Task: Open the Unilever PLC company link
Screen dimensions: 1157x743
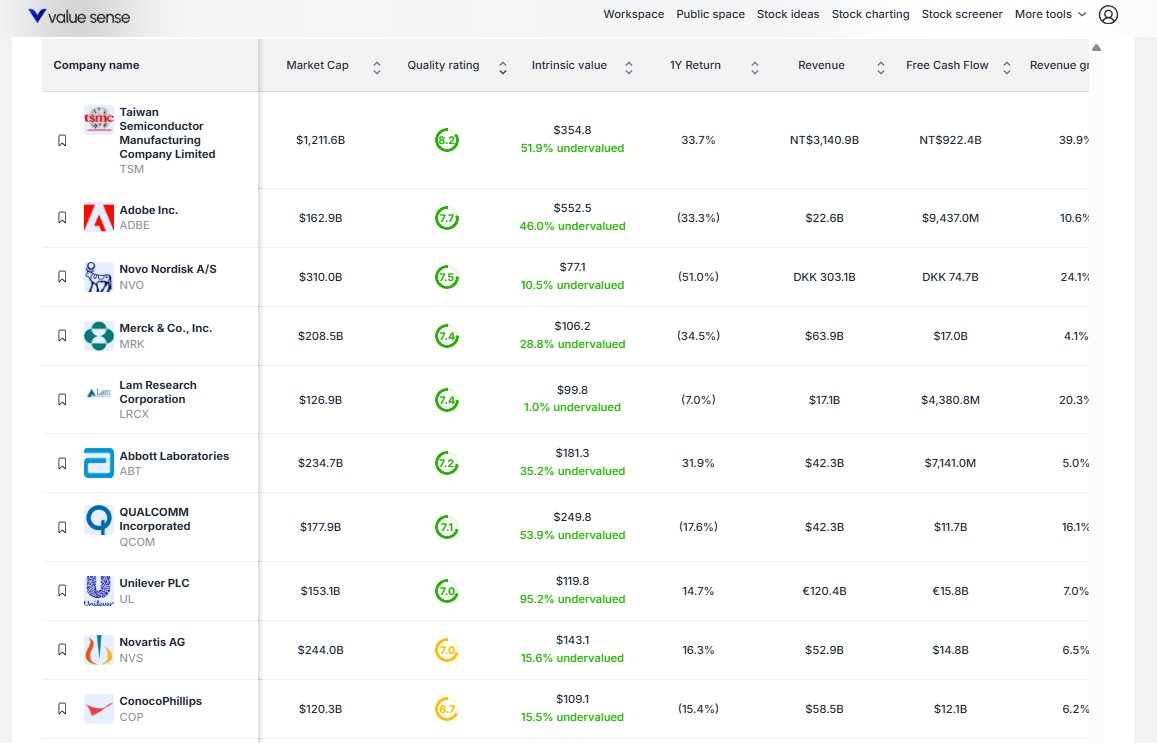Action: tap(155, 583)
